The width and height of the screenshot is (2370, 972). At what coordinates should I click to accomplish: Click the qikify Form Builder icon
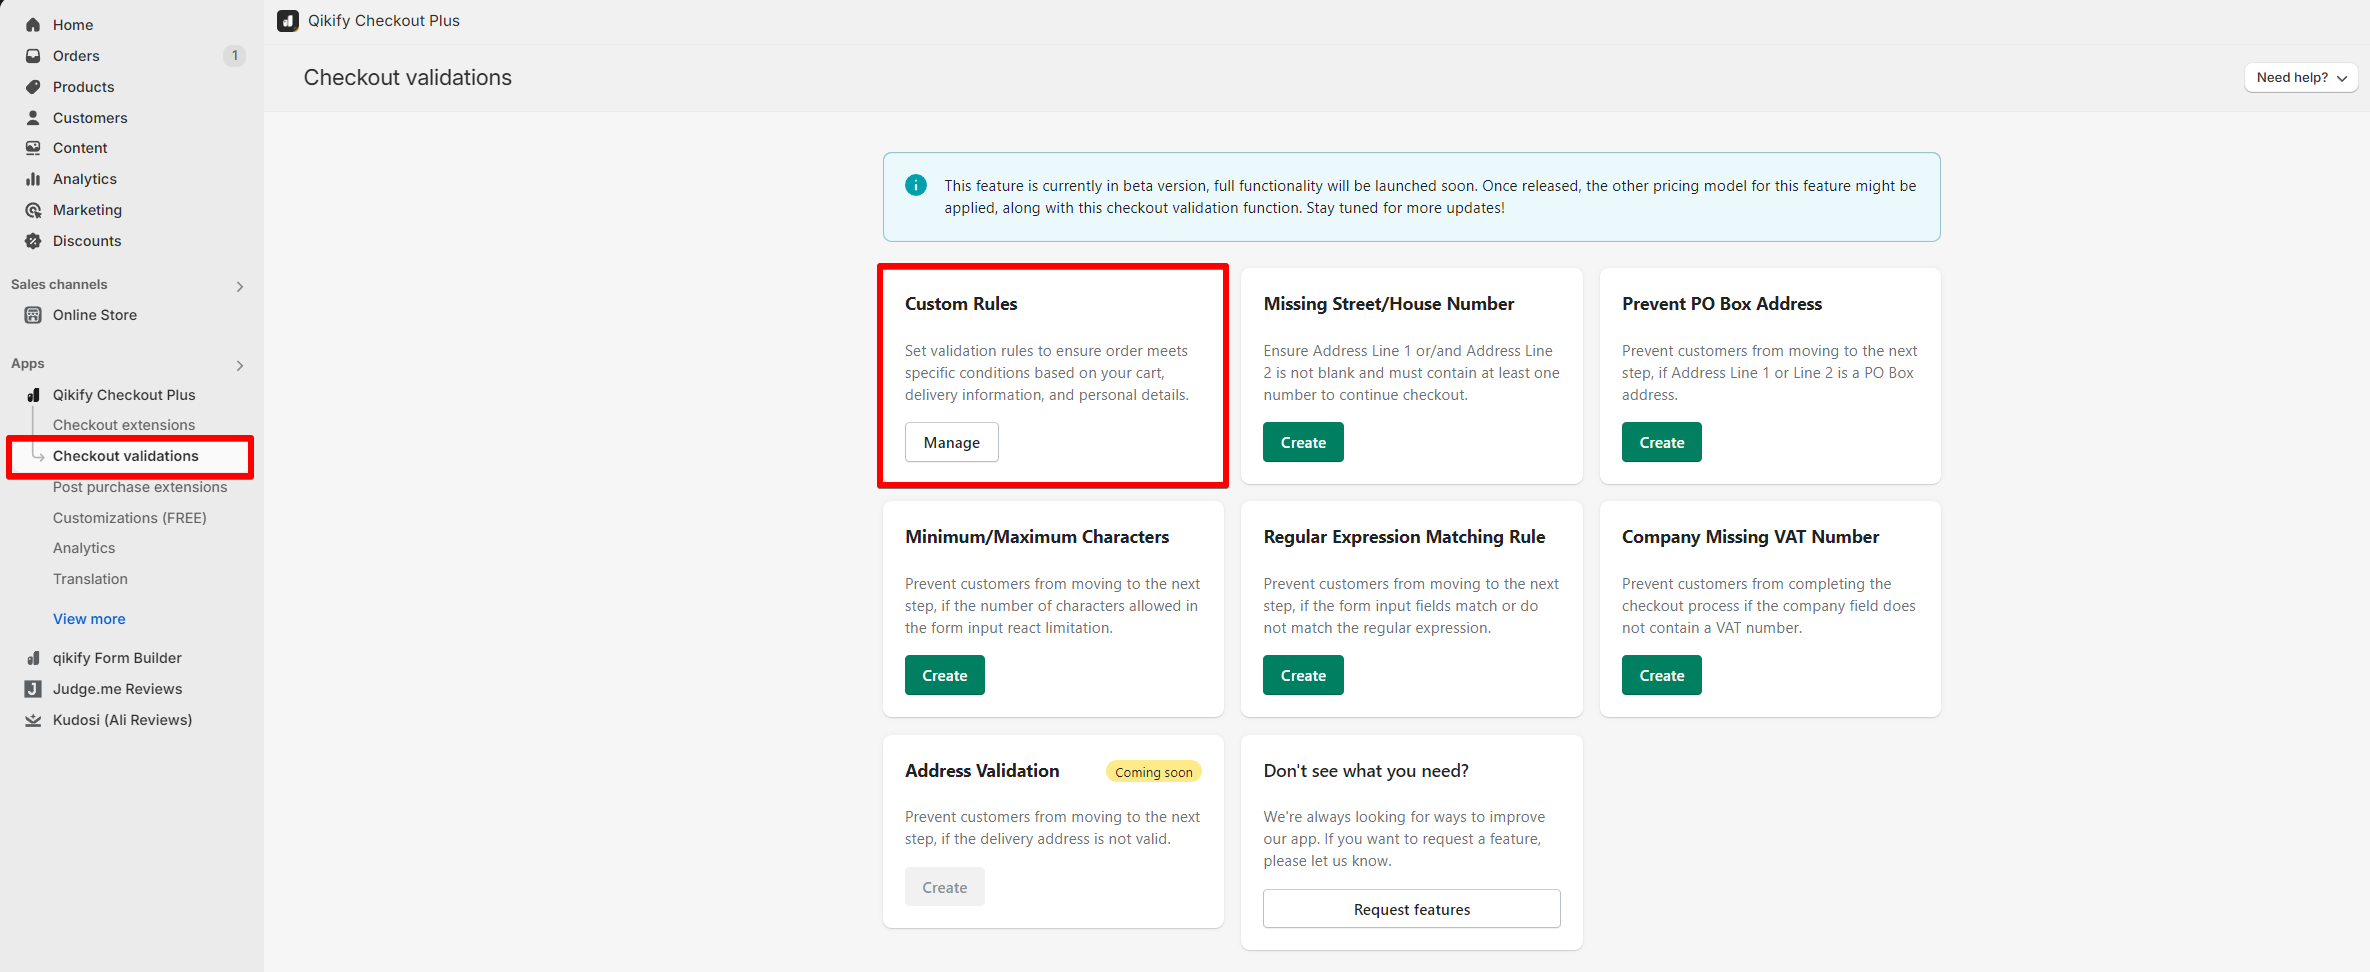point(33,658)
